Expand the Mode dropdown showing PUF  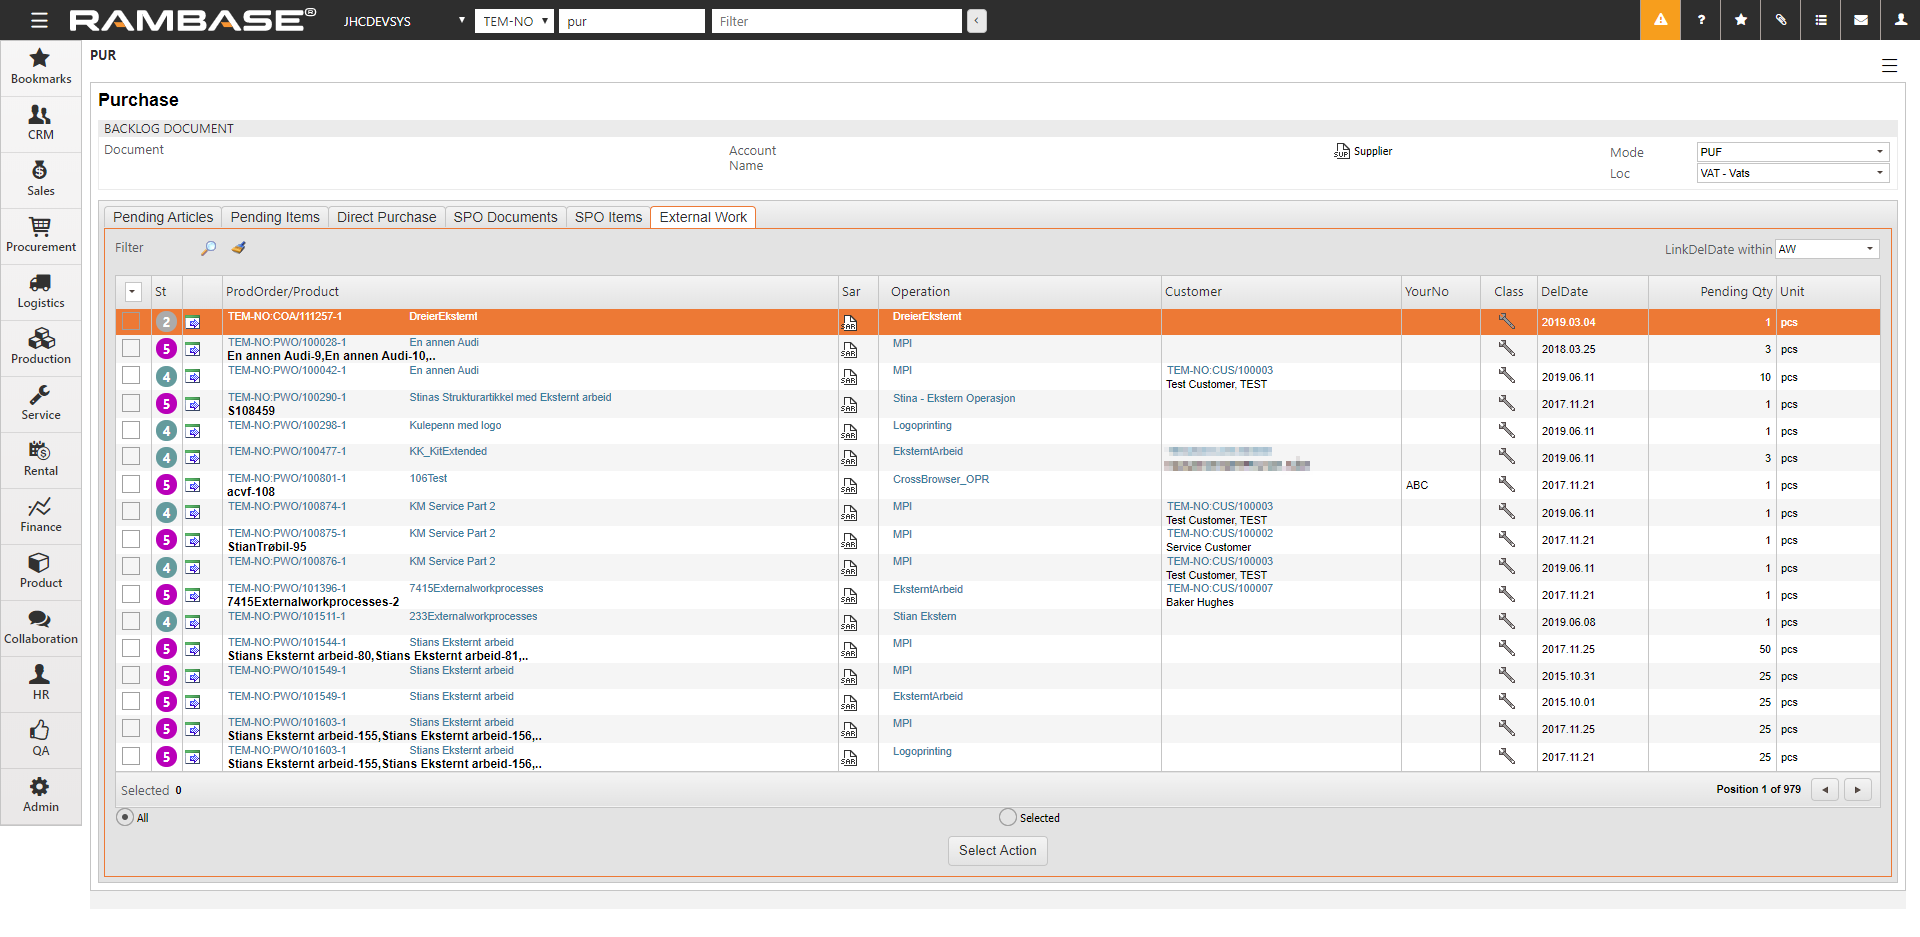(1792, 152)
